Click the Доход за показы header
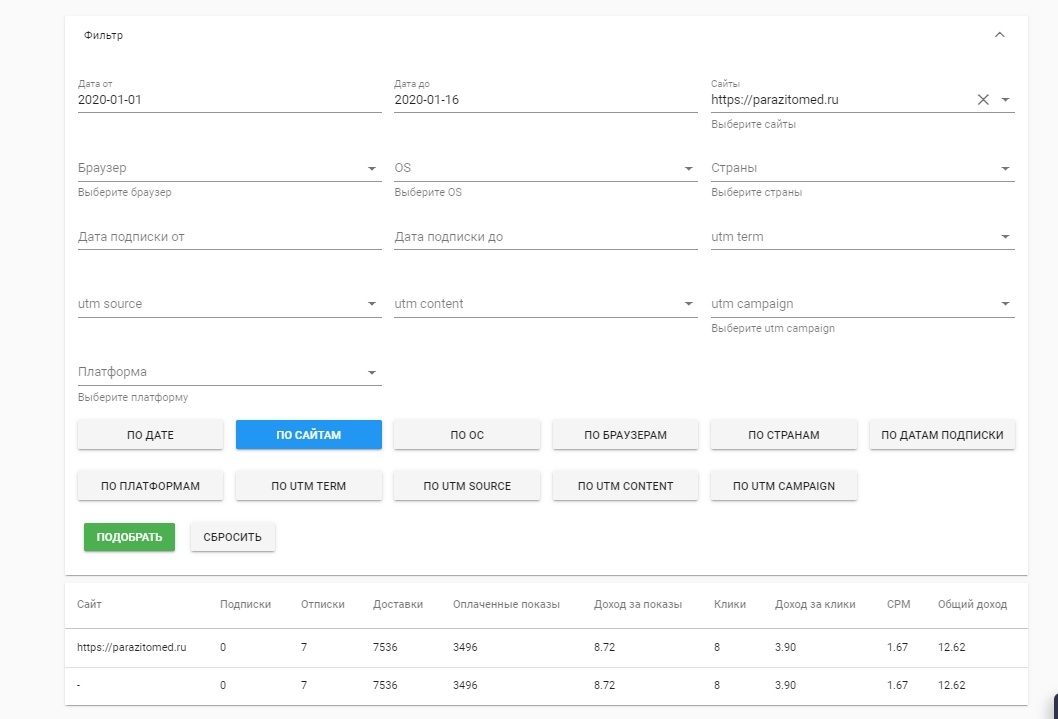Image resolution: width=1058 pixels, height=719 pixels. point(638,604)
